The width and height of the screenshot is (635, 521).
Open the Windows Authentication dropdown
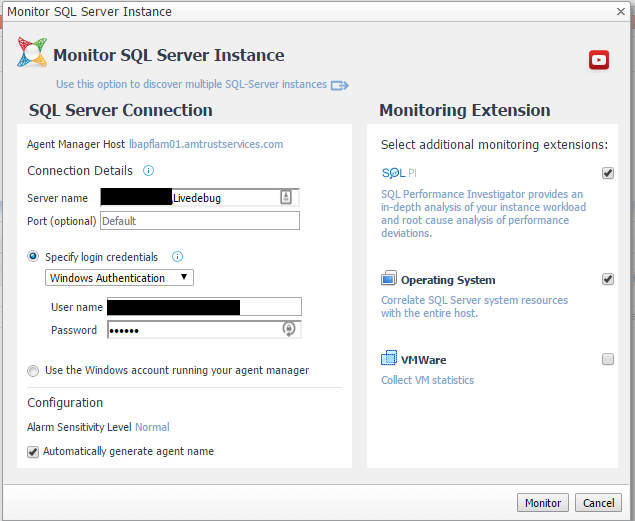(119, 278)
